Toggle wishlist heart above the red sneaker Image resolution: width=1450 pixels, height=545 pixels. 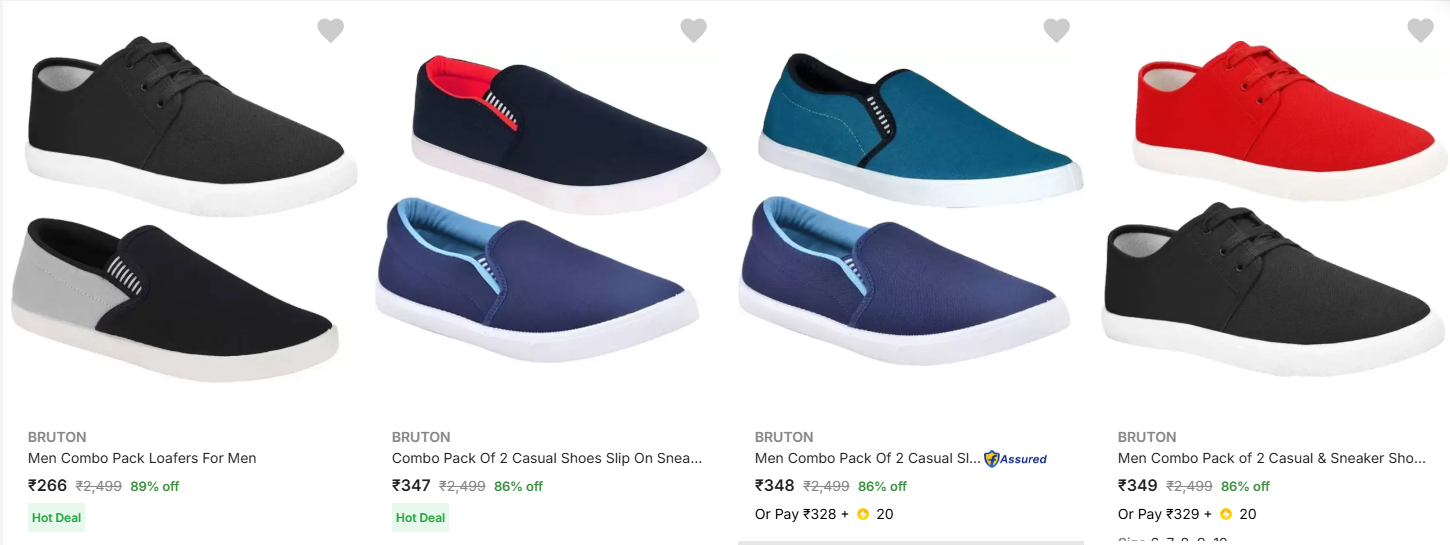[1420, 31]
